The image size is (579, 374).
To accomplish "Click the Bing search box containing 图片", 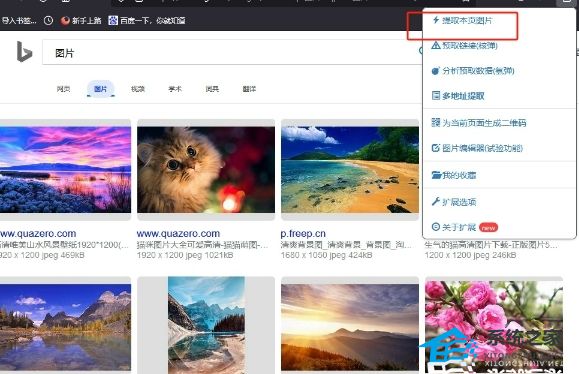I will [x=233, y=52].
